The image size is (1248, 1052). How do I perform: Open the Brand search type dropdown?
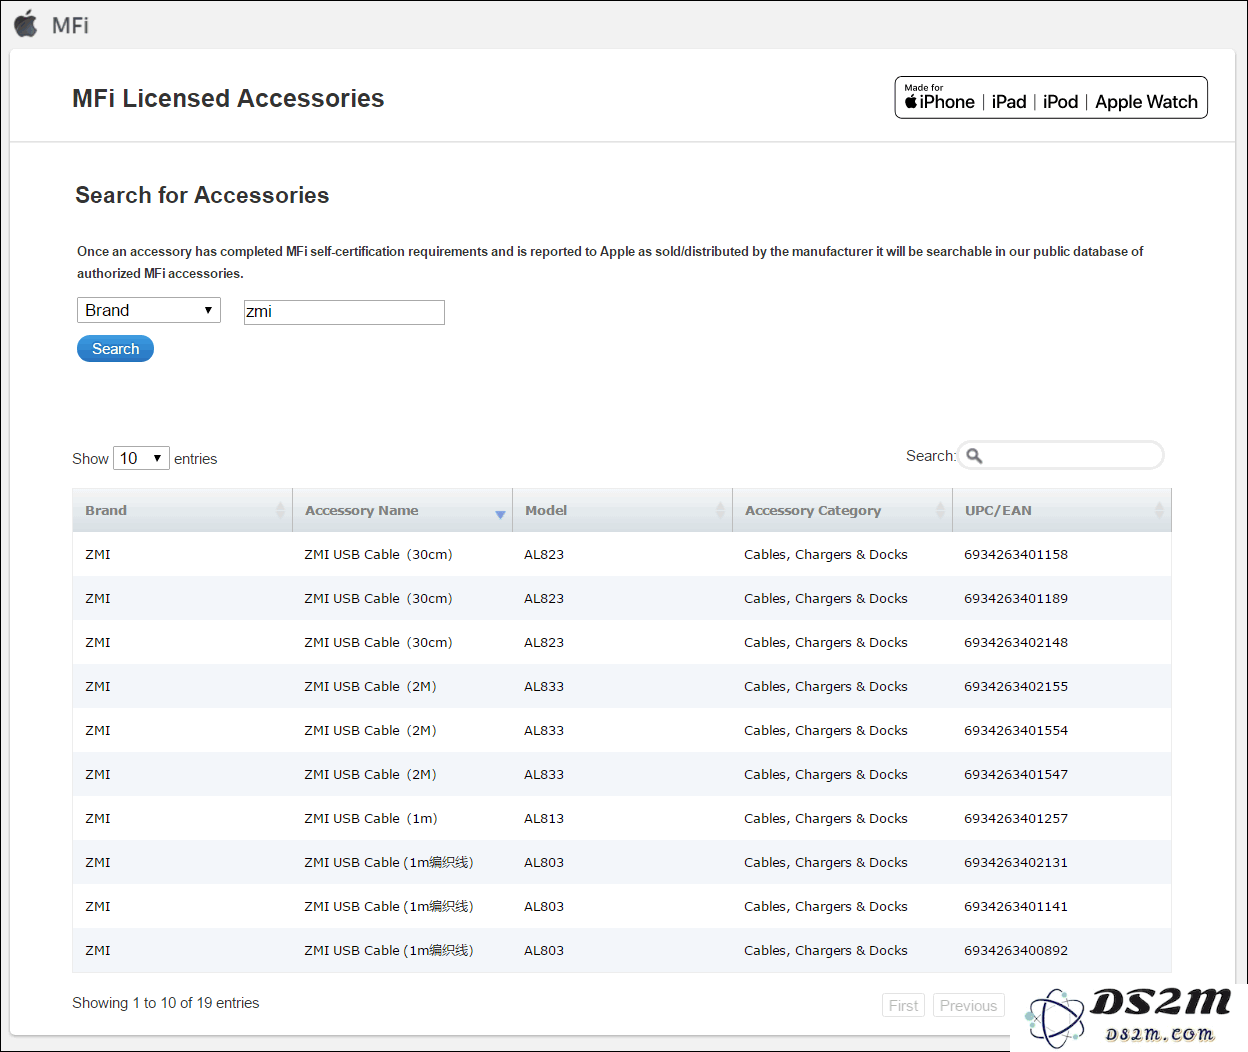(x=149, y=310)
